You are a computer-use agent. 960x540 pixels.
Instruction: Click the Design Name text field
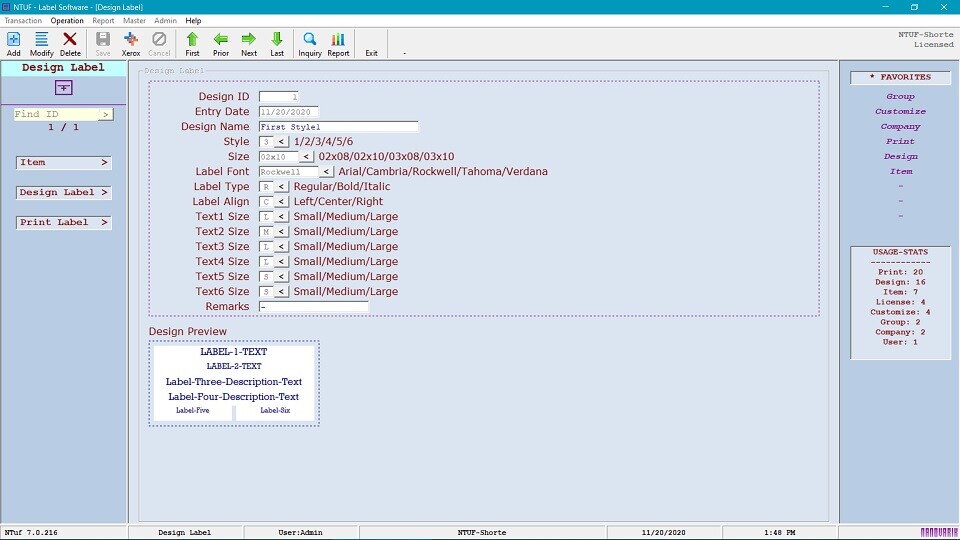click(338, 127)
